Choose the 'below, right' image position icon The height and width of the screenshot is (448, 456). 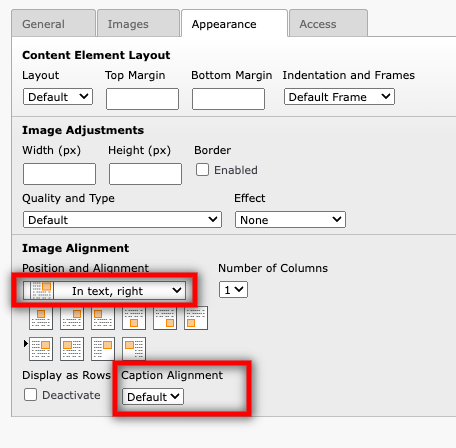click(165, 318)
